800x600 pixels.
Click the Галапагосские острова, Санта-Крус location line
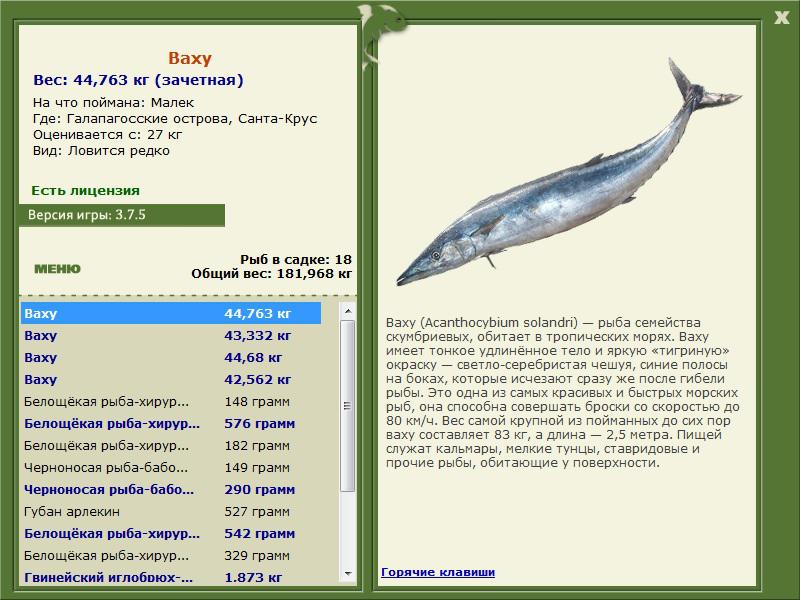(x=175, y=118)
